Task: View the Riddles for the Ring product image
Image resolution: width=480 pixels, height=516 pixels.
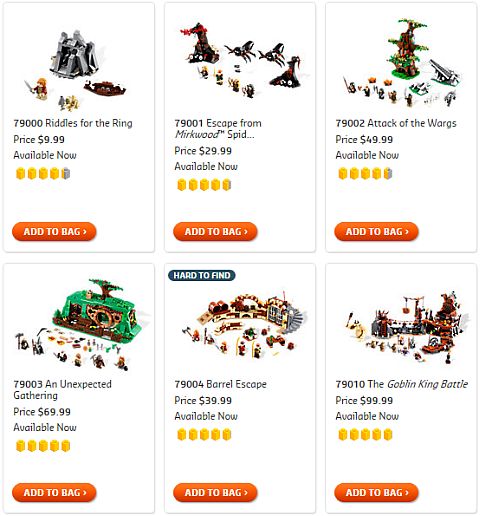Action: tap(75, 70)
